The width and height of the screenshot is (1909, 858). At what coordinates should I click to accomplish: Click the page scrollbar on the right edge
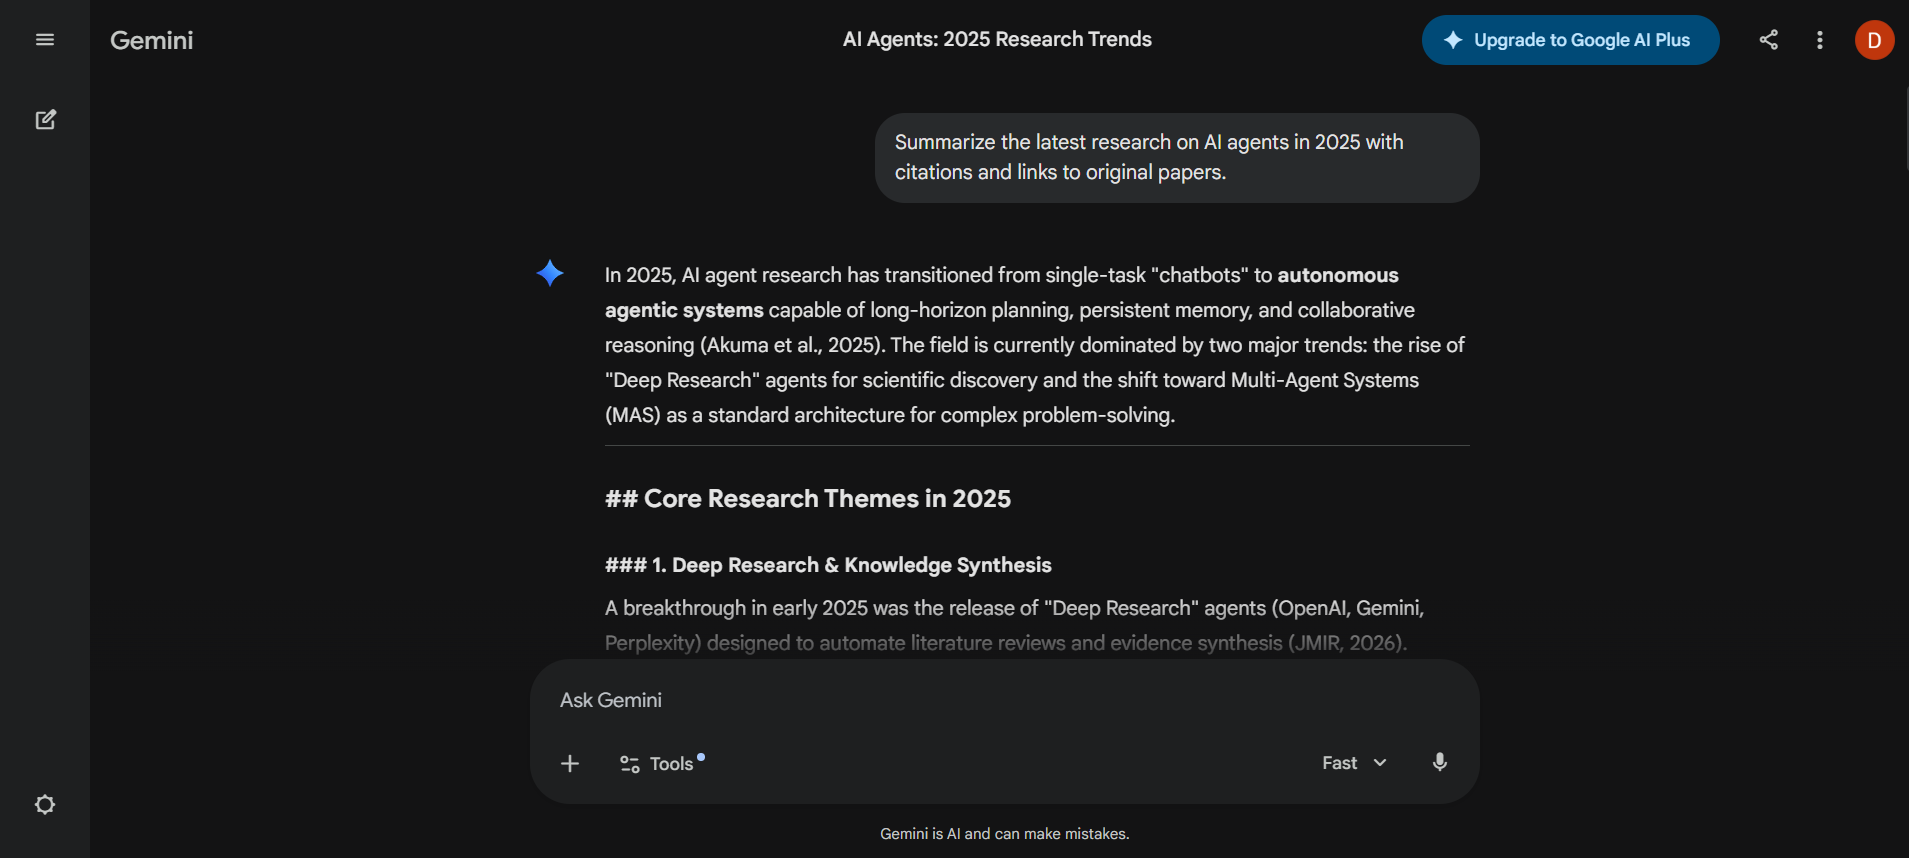(x=1905, y=130)
